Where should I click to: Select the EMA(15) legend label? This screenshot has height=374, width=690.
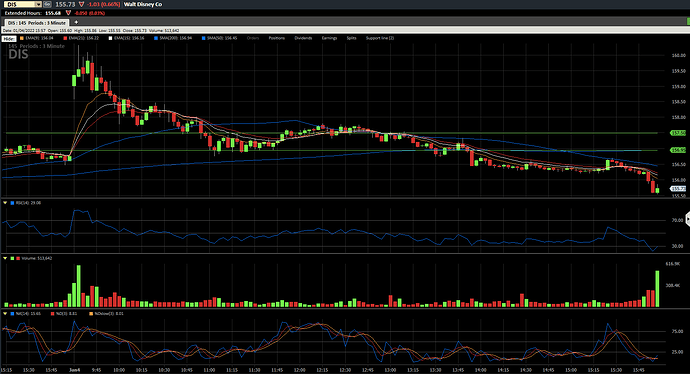click(129, 38)
